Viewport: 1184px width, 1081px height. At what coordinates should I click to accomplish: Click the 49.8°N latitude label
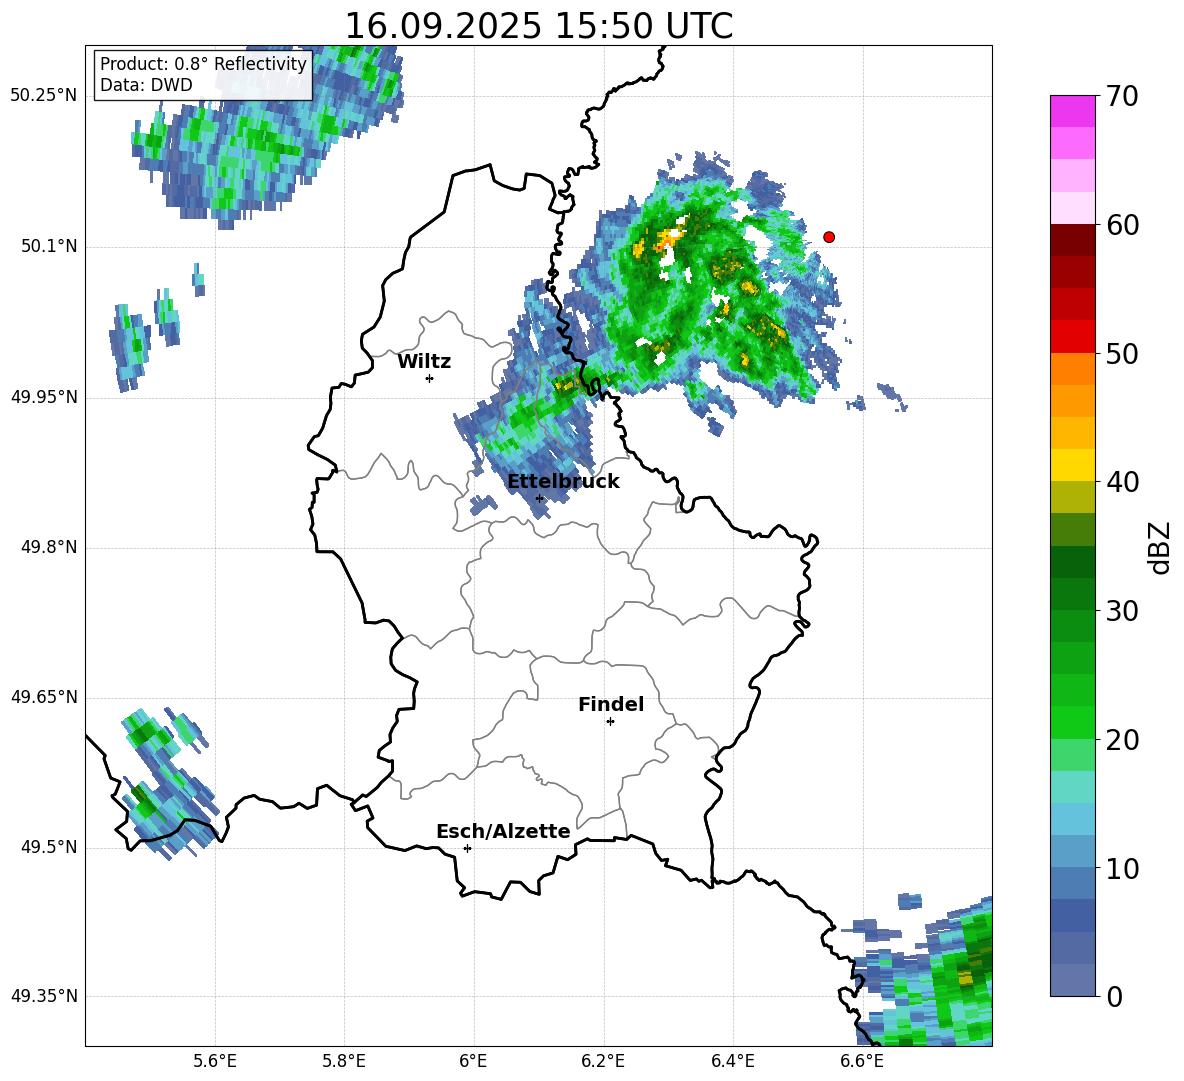[x=48, y=547]
